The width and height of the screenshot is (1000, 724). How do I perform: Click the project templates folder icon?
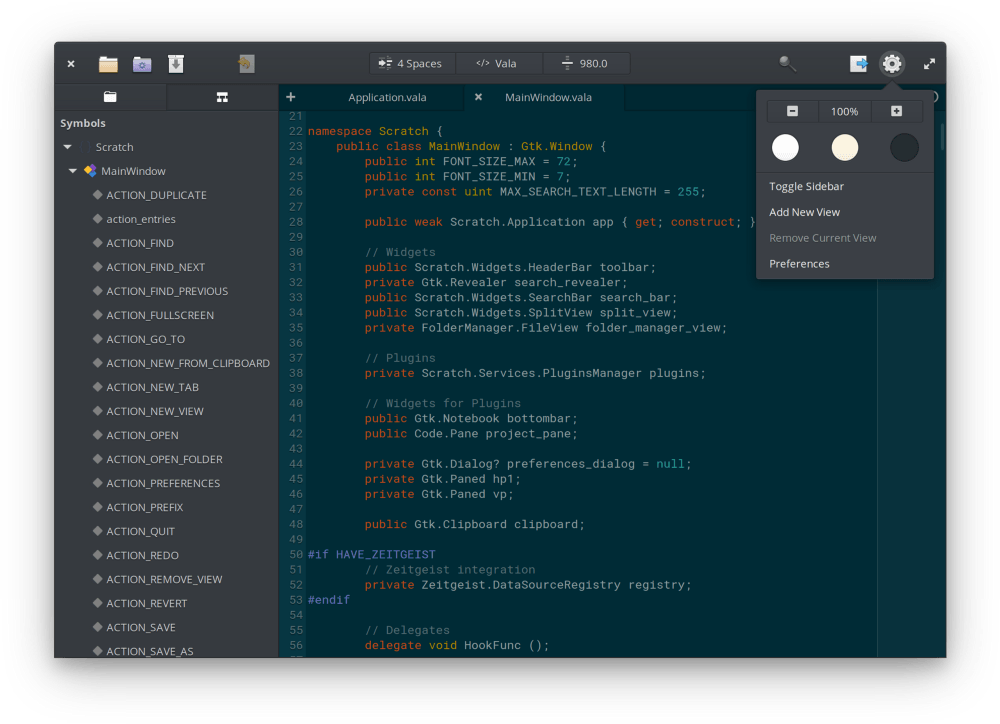pyautogui.click(x=142, y=64)
